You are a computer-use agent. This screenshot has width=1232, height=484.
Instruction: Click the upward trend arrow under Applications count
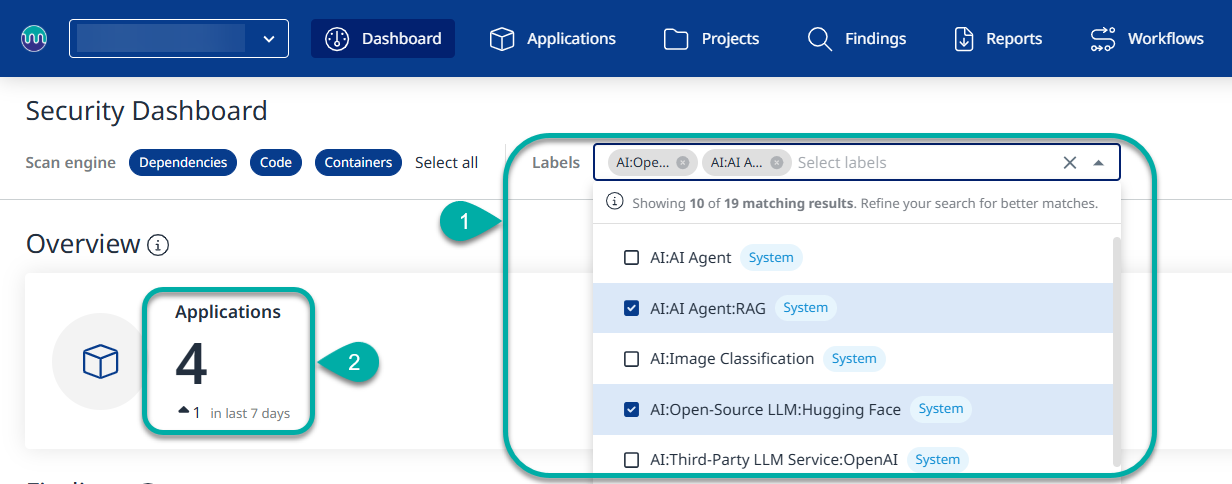(183, 412)
